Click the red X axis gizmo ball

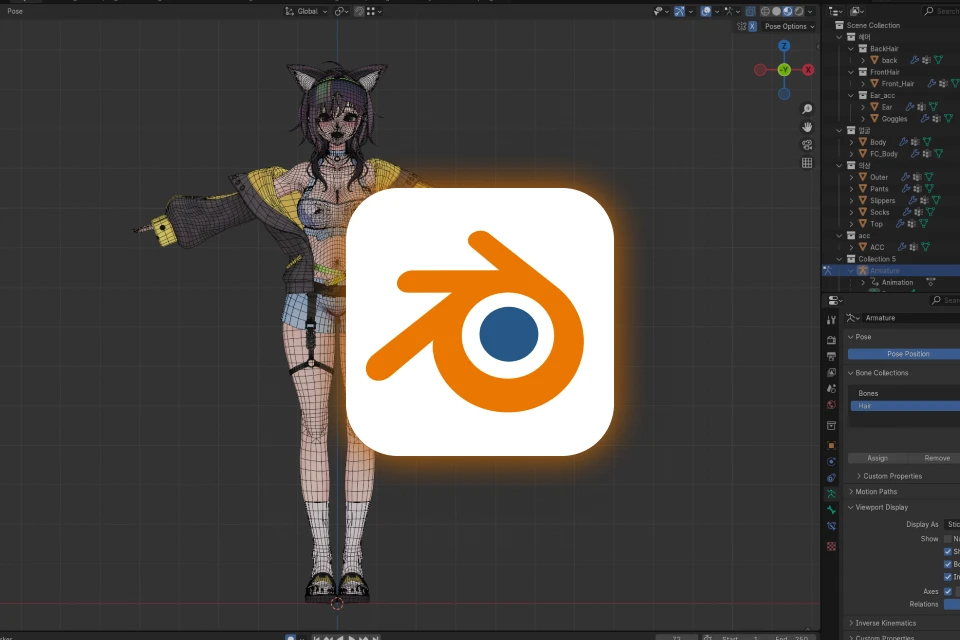808,70
